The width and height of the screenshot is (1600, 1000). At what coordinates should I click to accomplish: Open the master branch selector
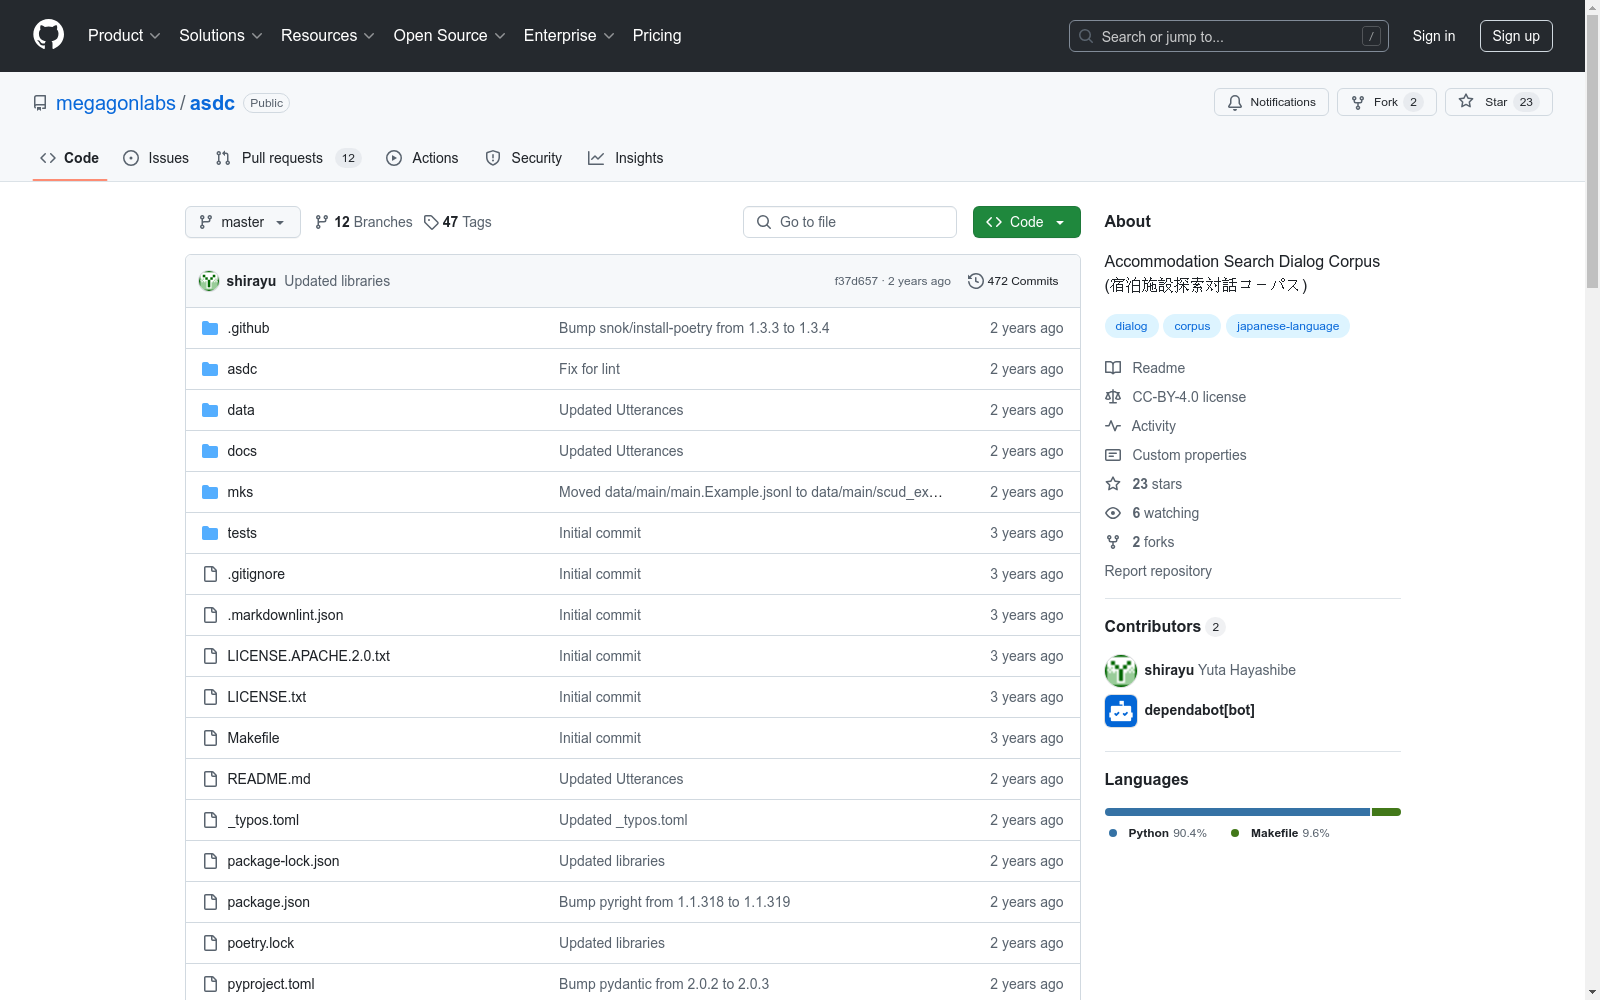click(x=243, y=222)
